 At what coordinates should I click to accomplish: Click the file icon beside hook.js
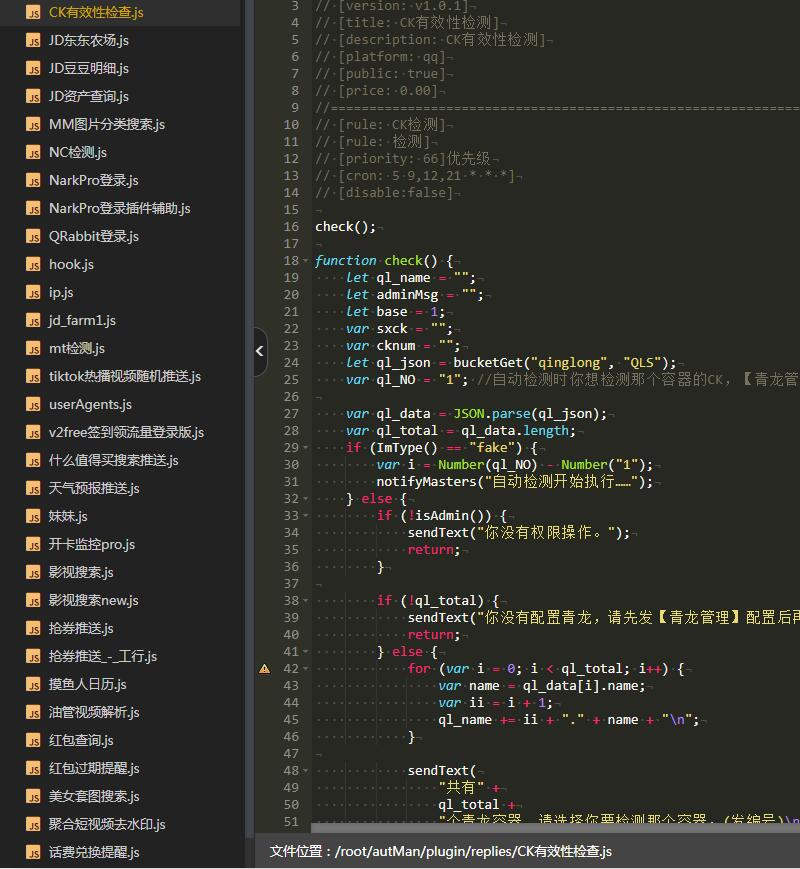point(32,265)
